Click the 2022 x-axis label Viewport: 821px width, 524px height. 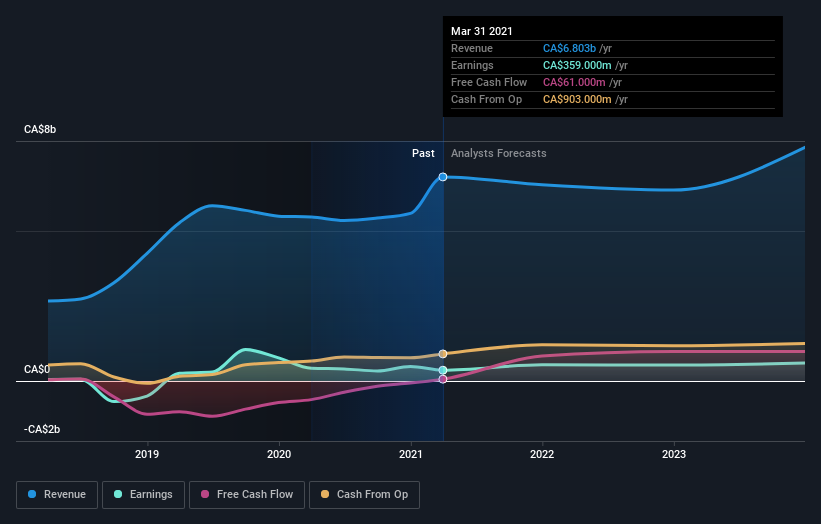coord(542,454)
